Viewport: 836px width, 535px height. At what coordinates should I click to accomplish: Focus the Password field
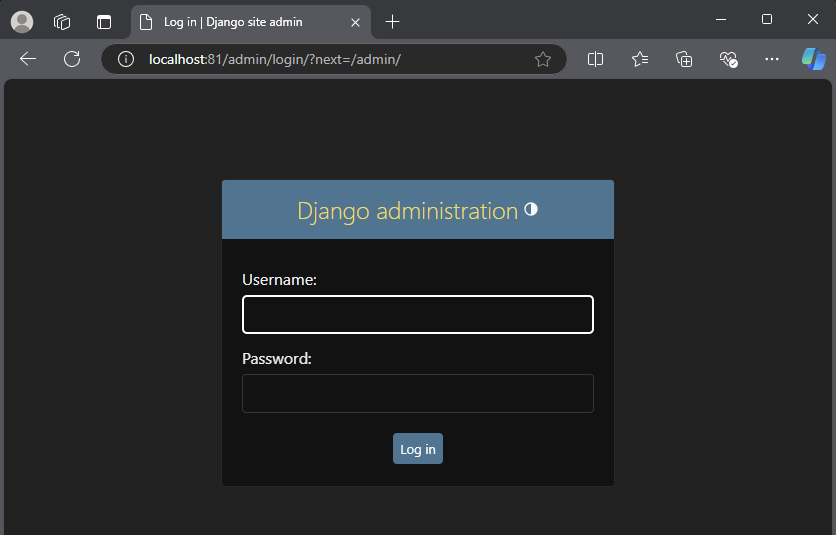417,394
